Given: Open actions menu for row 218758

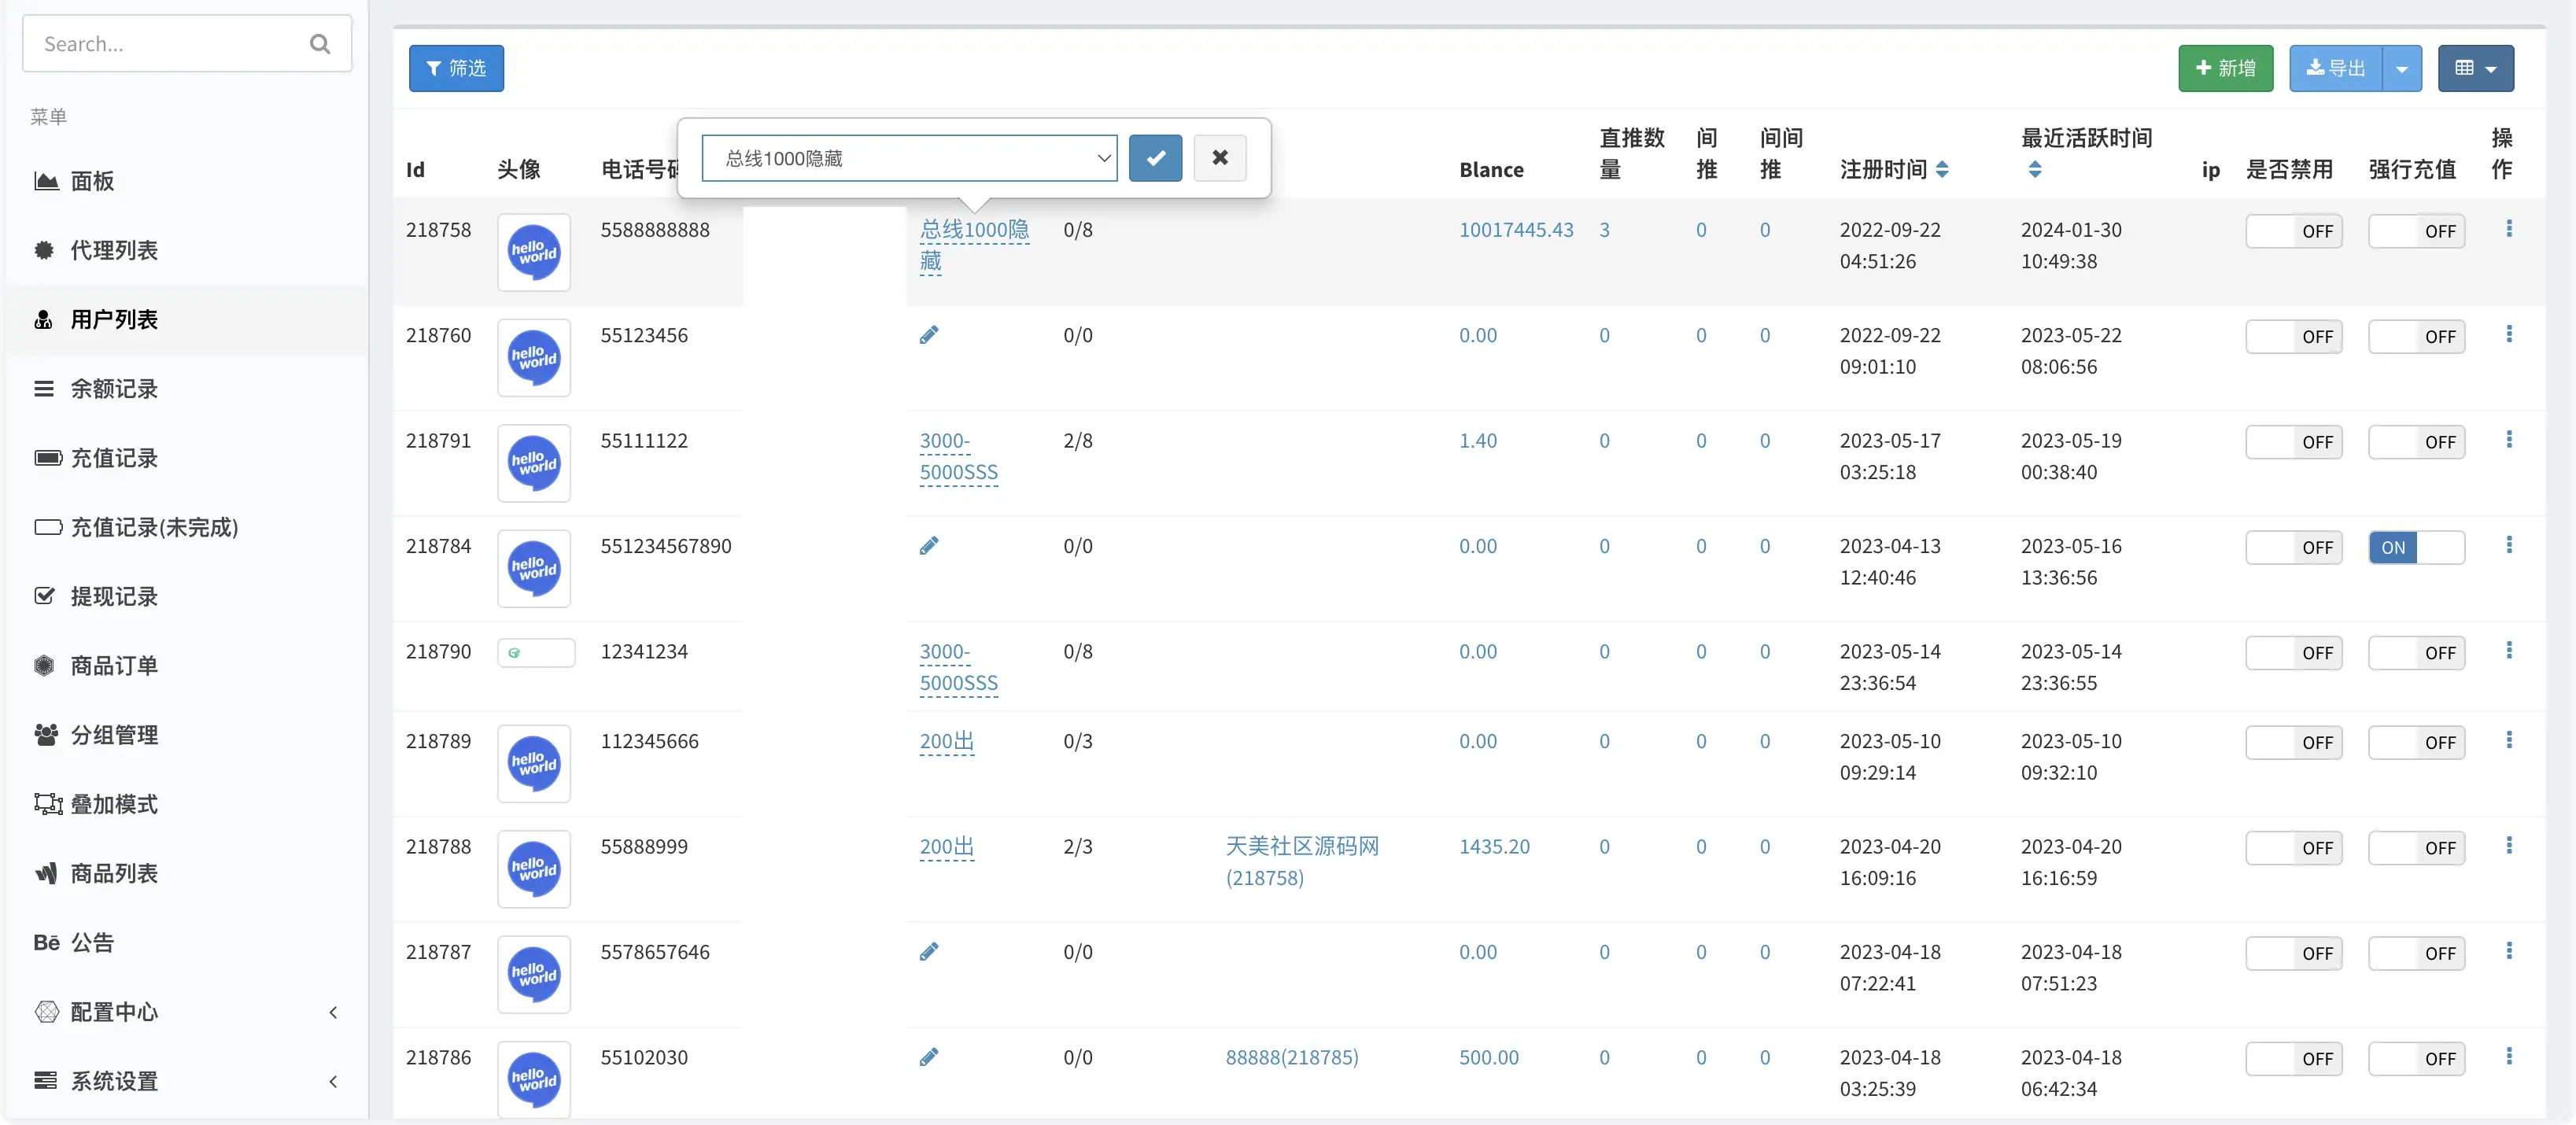Looking at the screenshot, I should coord(2509,229).
